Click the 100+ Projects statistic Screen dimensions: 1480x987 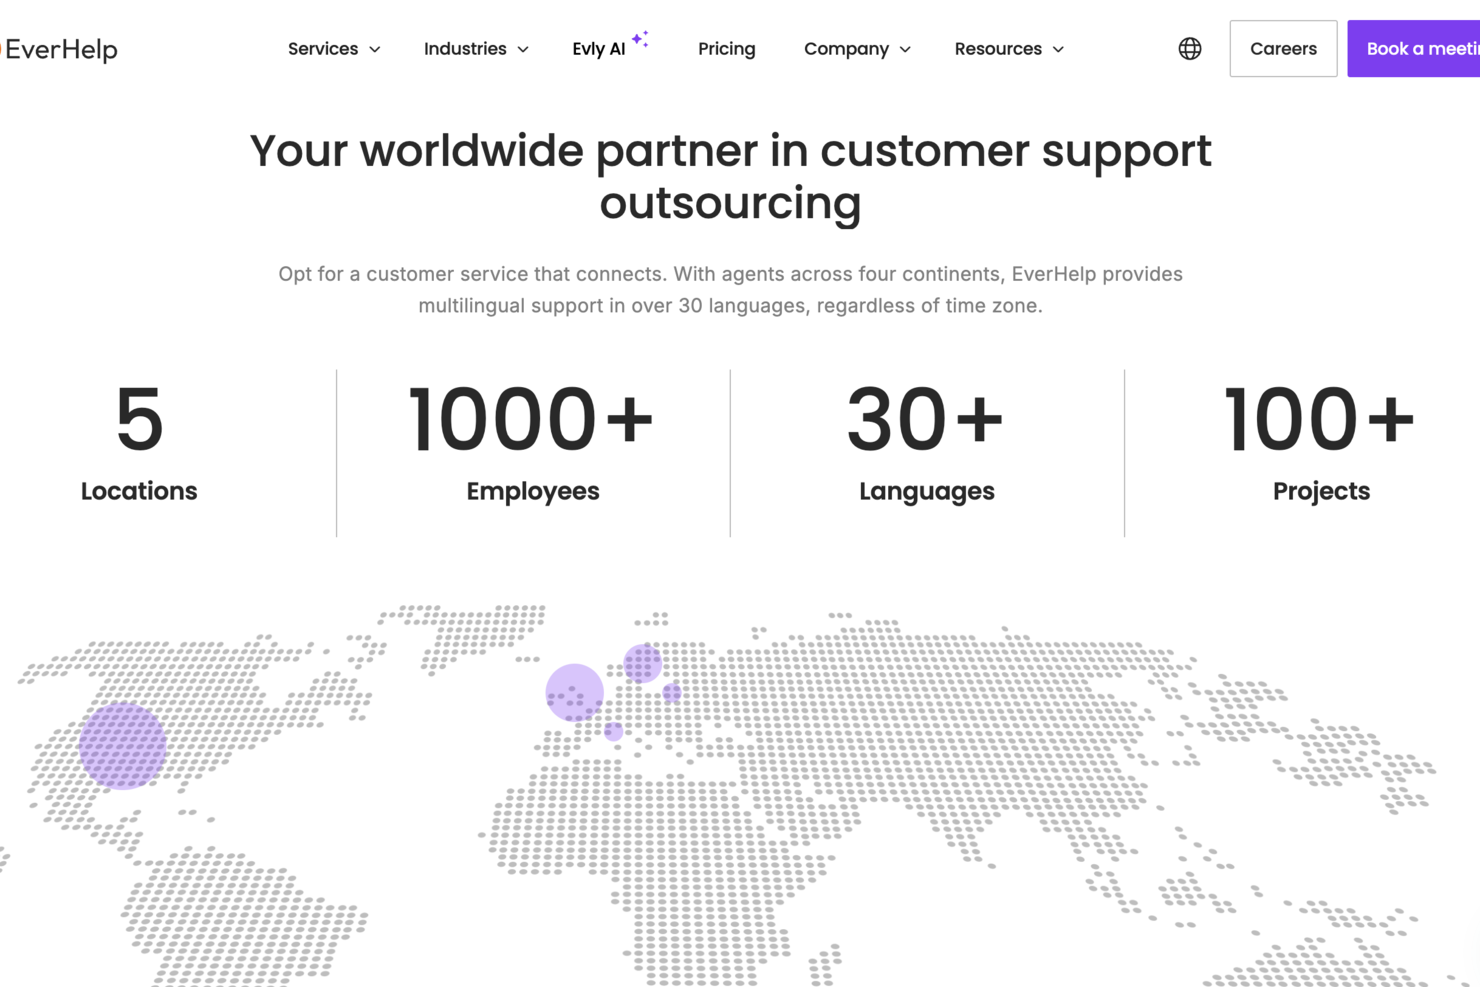[1321, 445]
